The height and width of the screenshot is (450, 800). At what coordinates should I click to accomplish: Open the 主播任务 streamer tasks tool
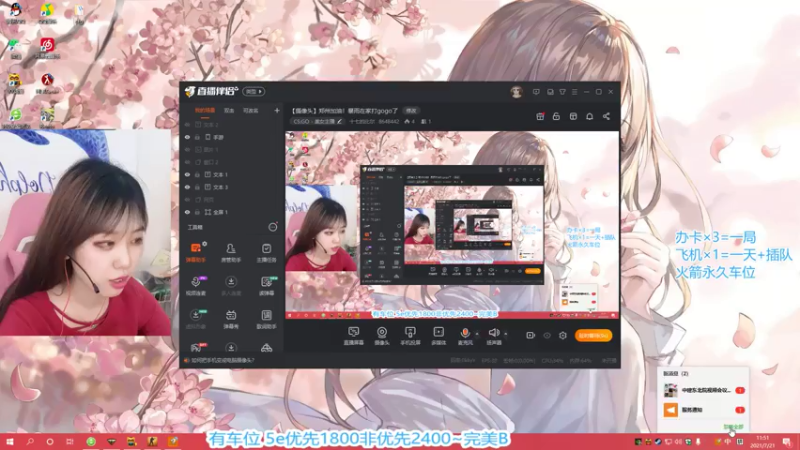click(266, 252)
